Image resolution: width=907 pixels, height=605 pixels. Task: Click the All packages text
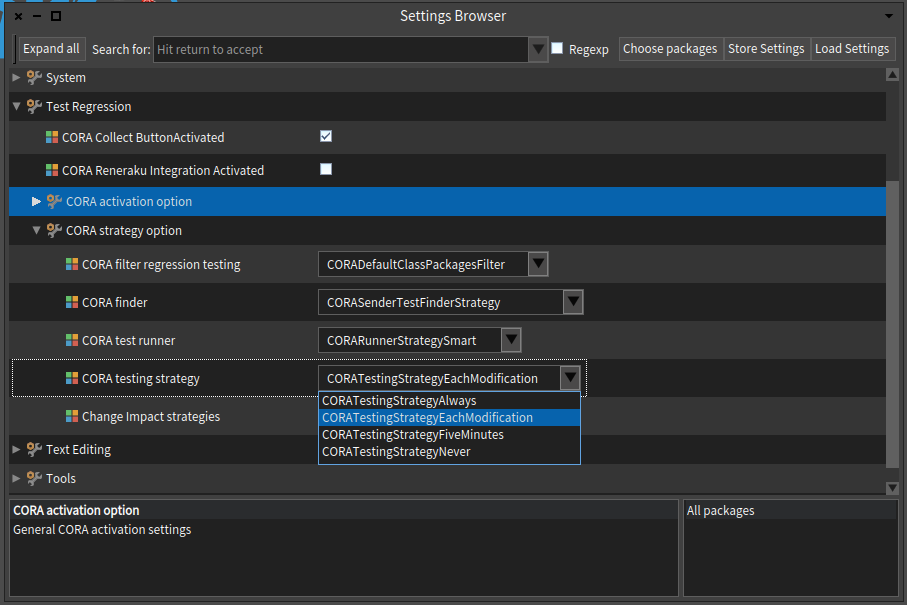(720, 511)
